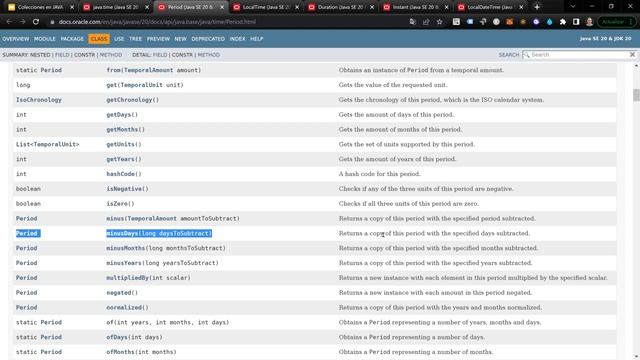Click the translate page icon in address bar
Image resolution: width=640 pixels, height=360 pixels.
click(413, 22)
